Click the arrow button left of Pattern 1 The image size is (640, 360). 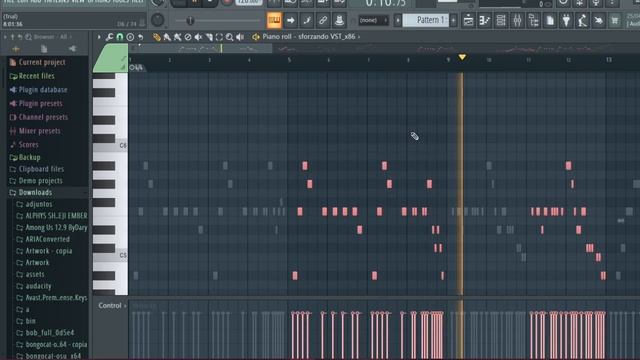[398, 20]
